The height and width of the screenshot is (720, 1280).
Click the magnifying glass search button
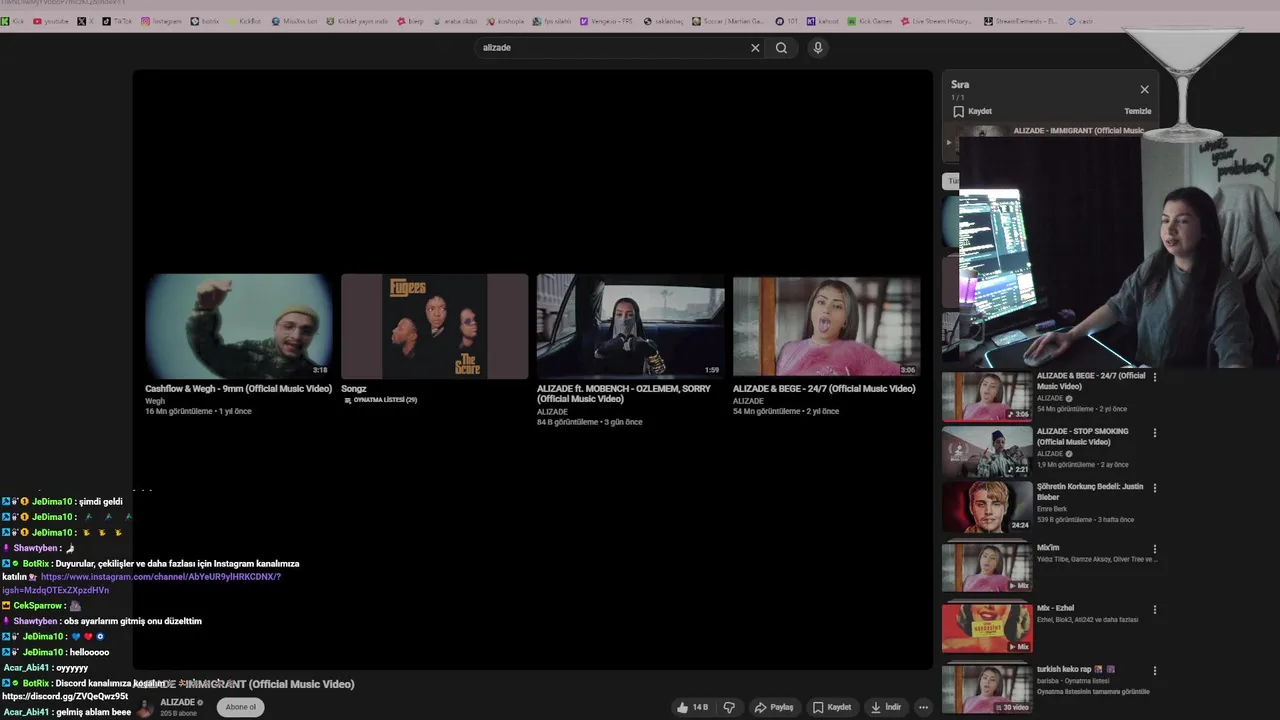(782, 48)
